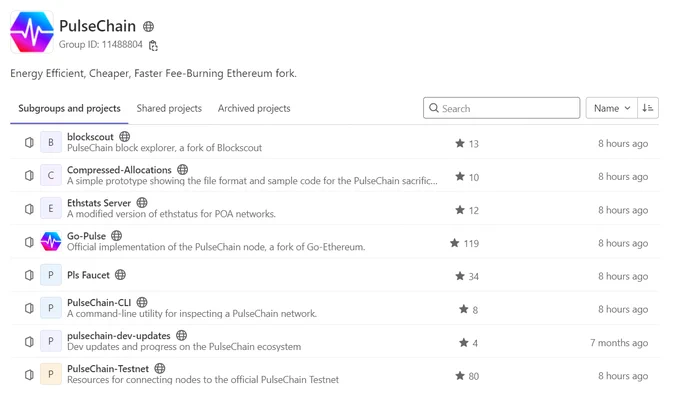Open the Compressed-Allocations project link

click(119, 170)
